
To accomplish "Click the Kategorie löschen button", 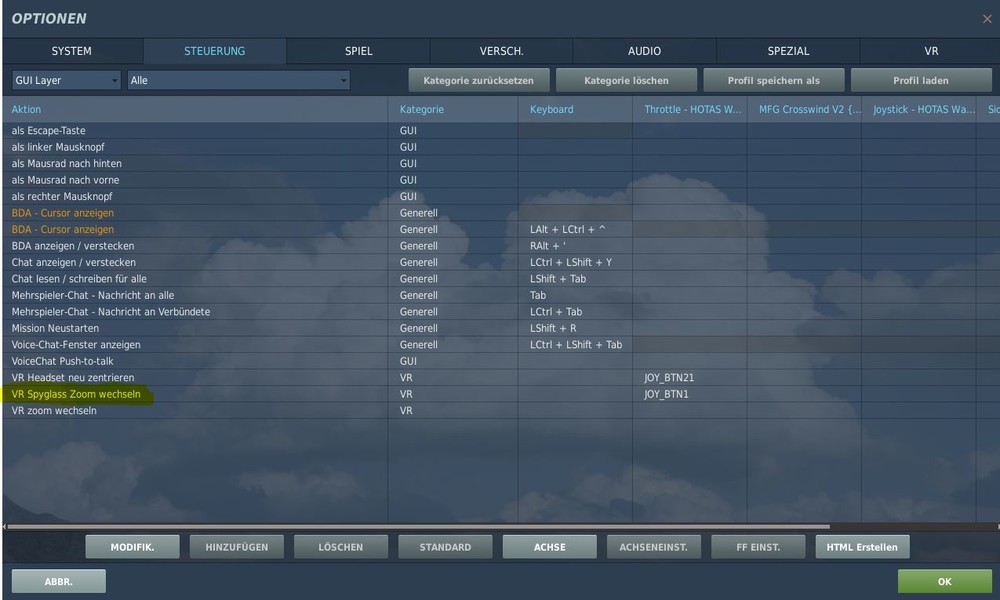I will pyautogui.click(x=626, y=80).
